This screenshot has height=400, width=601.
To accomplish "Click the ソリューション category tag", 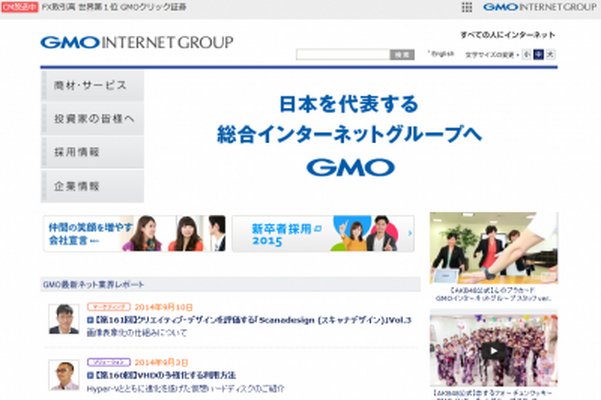I will [x=109, y=362].
